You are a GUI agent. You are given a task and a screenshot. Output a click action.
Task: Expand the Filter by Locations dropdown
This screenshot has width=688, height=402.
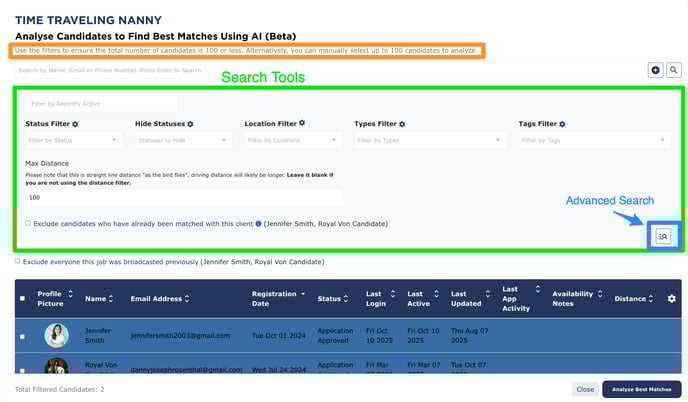(293, 141)
